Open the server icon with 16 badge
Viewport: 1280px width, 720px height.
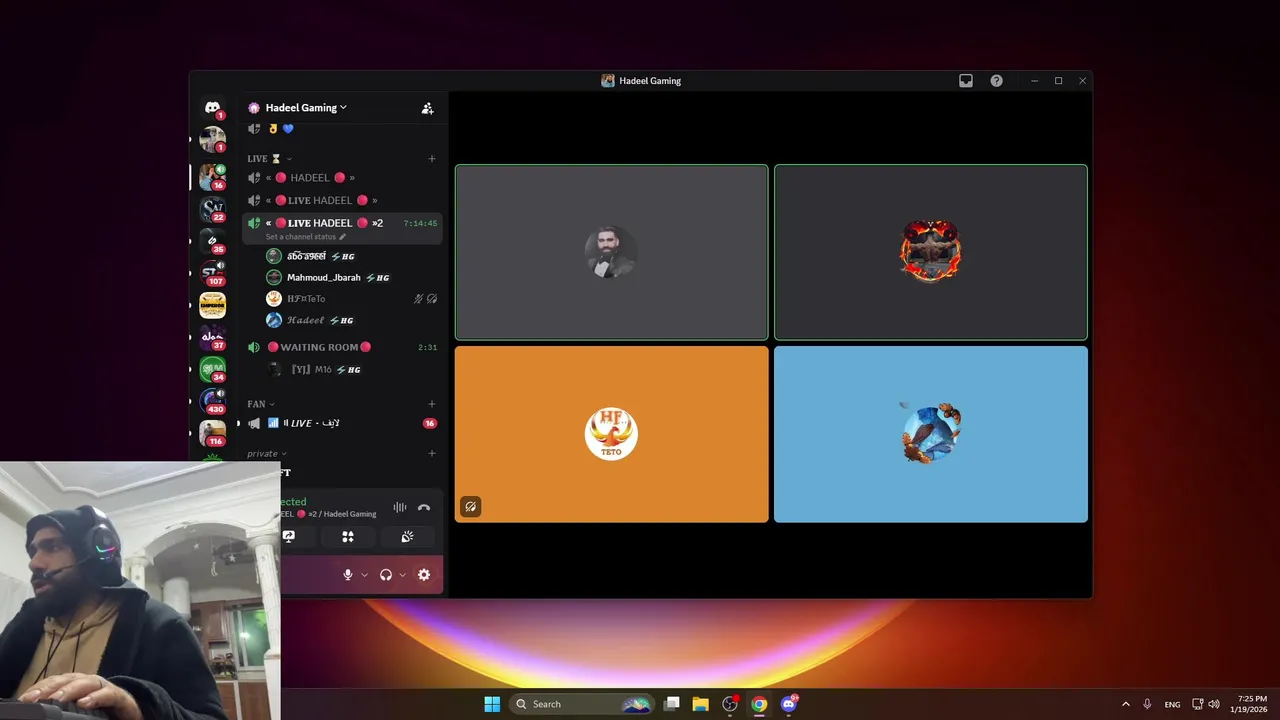(212, 177)
